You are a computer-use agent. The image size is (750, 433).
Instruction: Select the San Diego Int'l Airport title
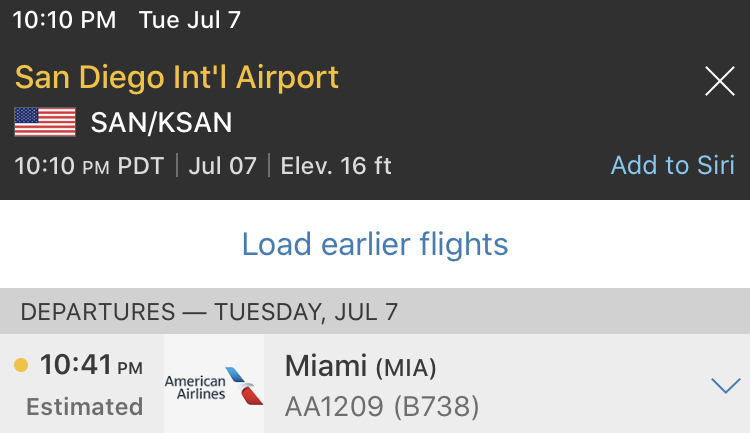[x=176, y=78]
